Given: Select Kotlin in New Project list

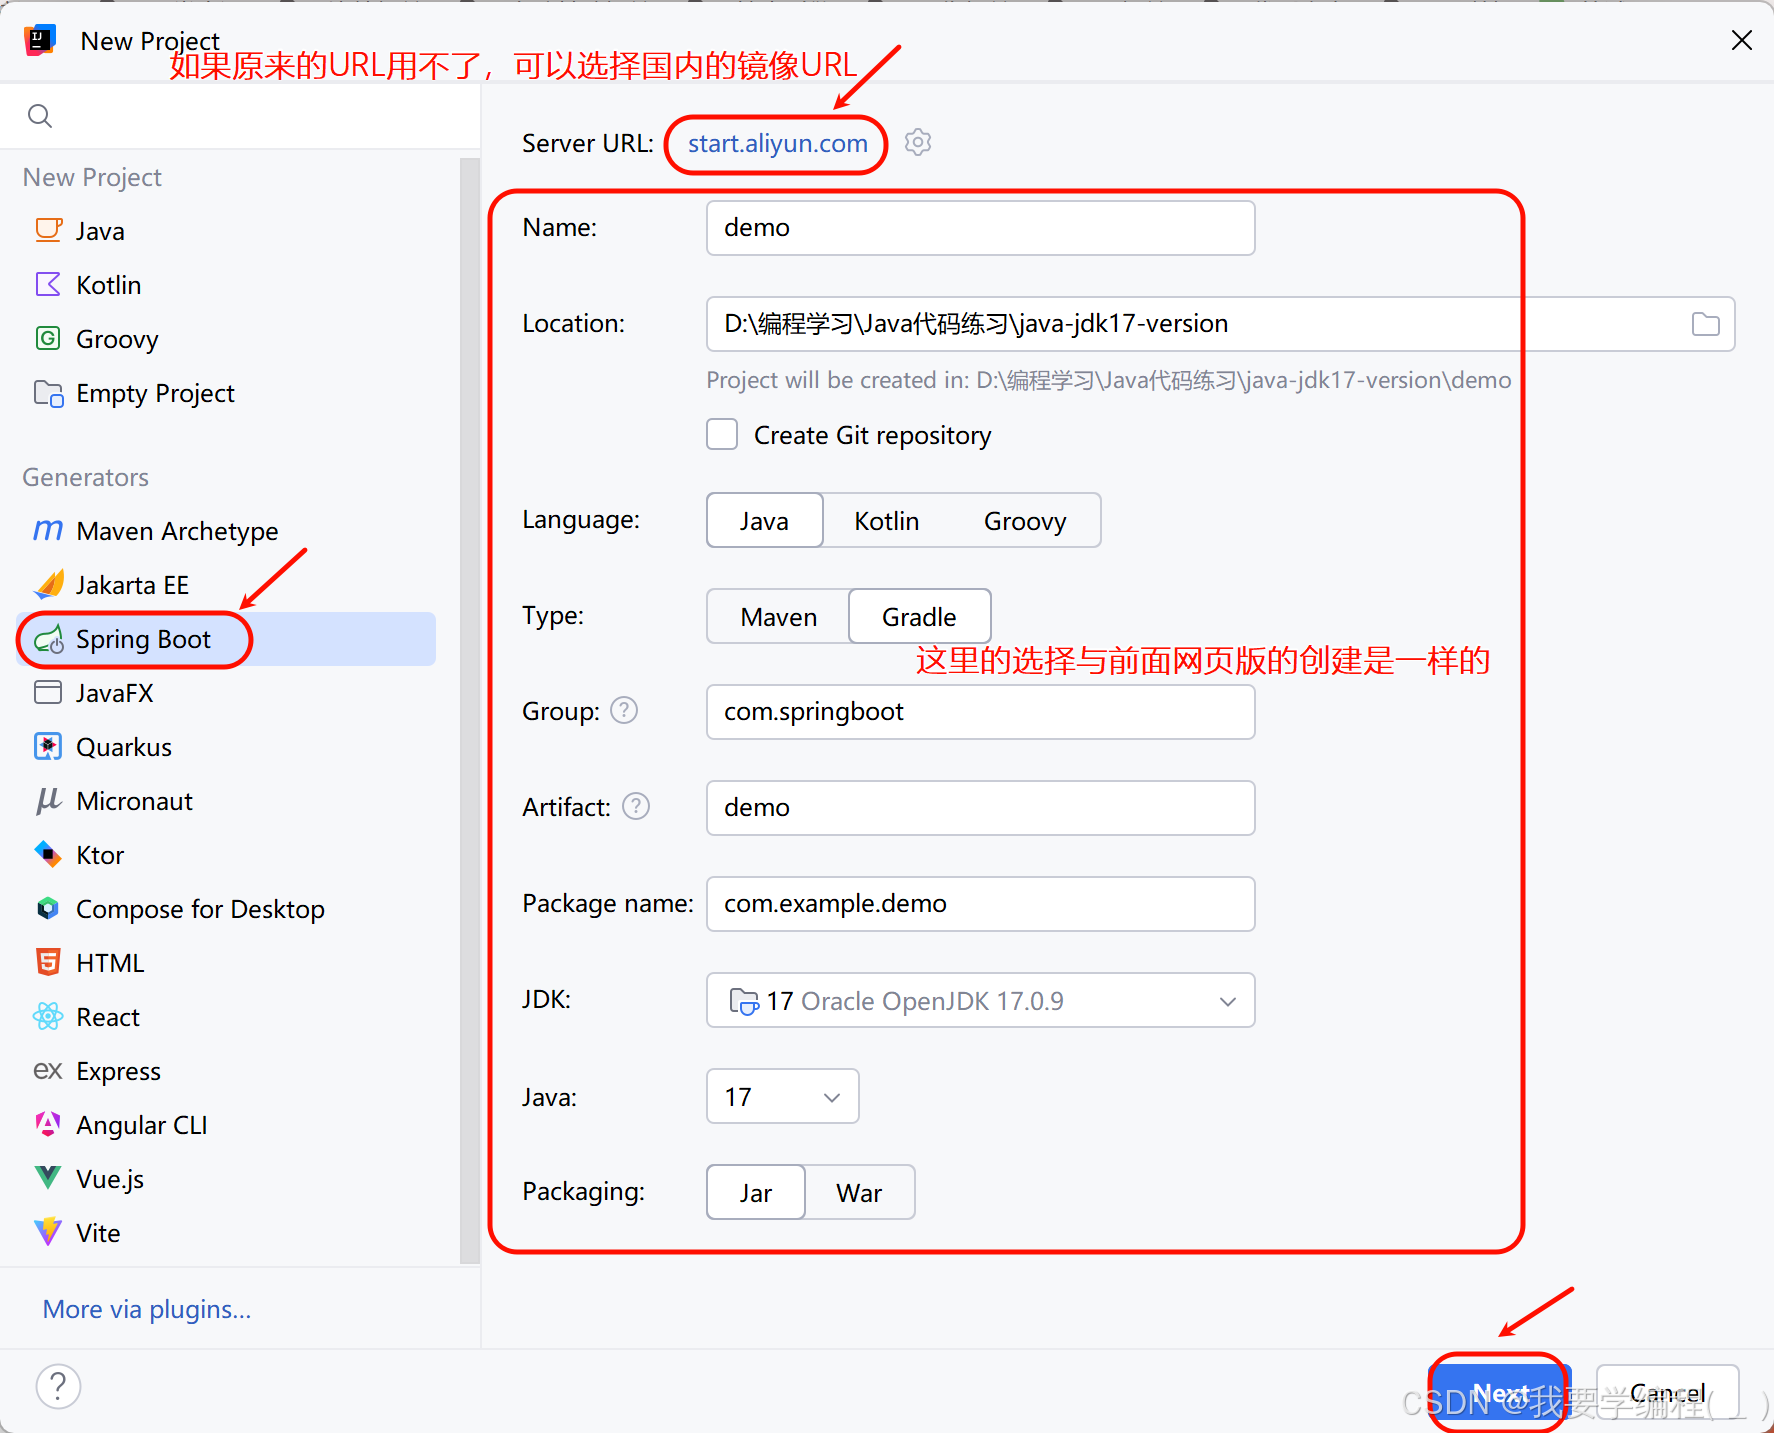Looking at the screenshot, I should (x=227, y=285).
